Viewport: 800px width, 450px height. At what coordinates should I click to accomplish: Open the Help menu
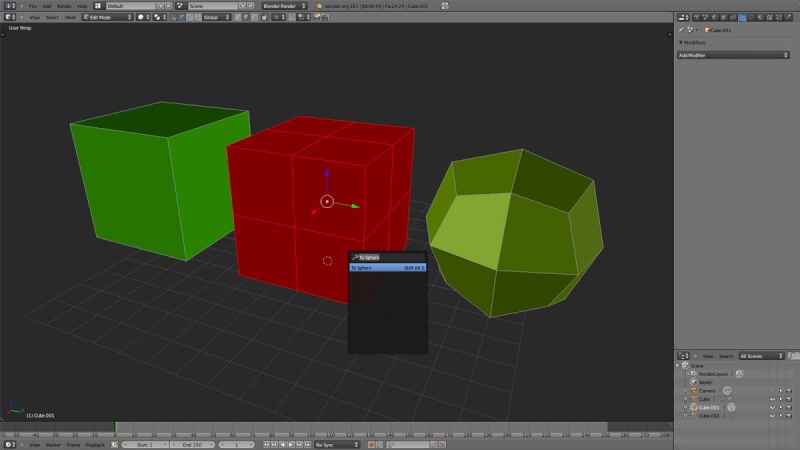tap(82, 6)
